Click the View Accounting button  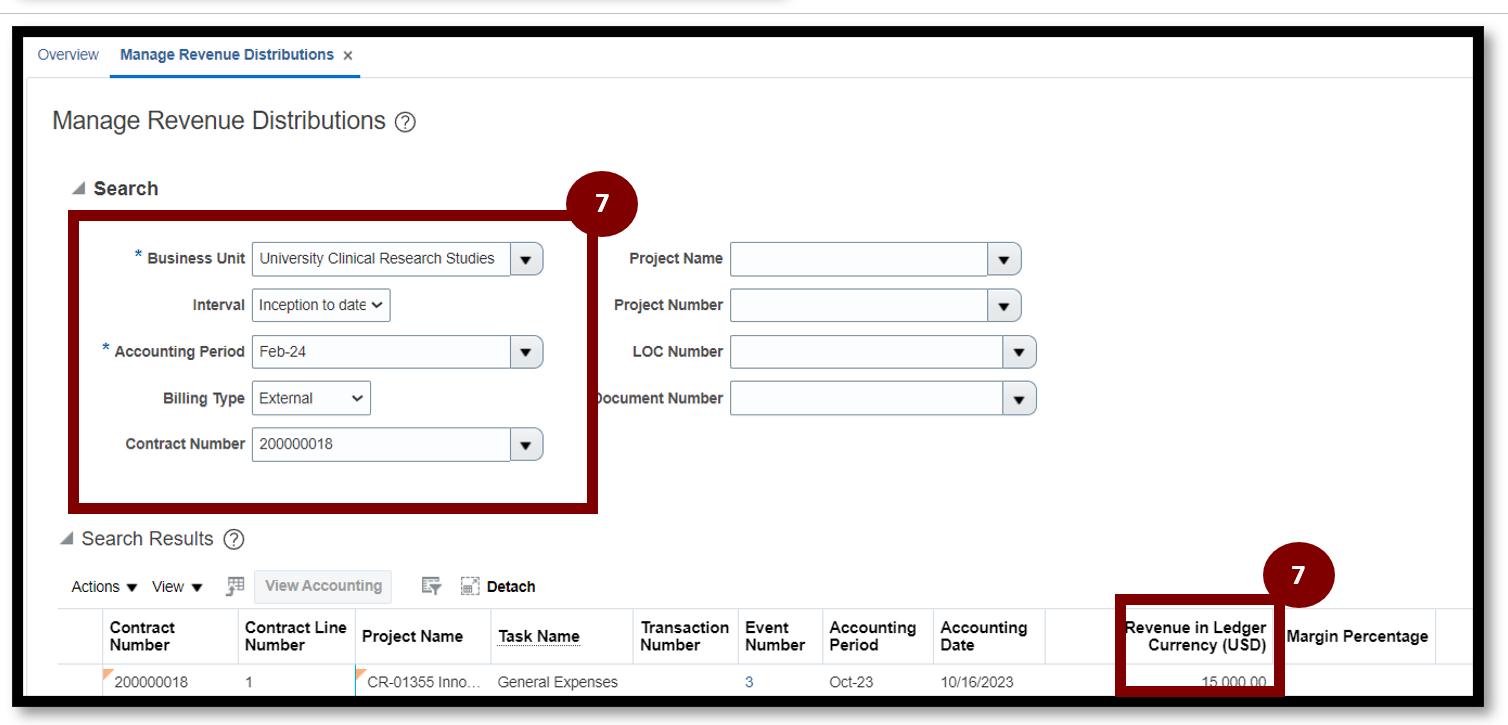click(323, 586)
